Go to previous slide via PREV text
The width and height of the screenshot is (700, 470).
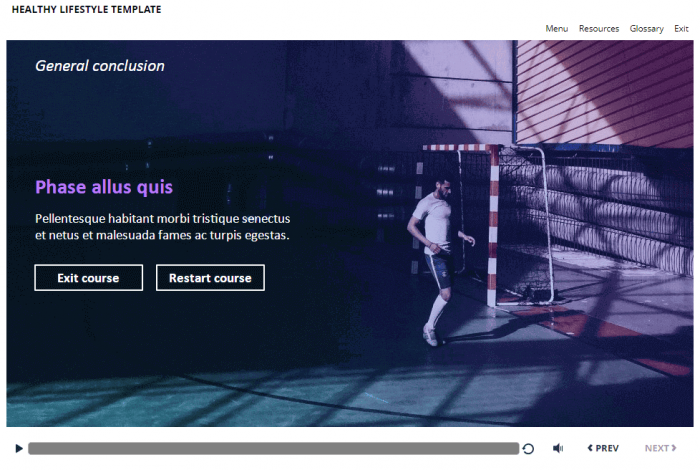[607, 449]
